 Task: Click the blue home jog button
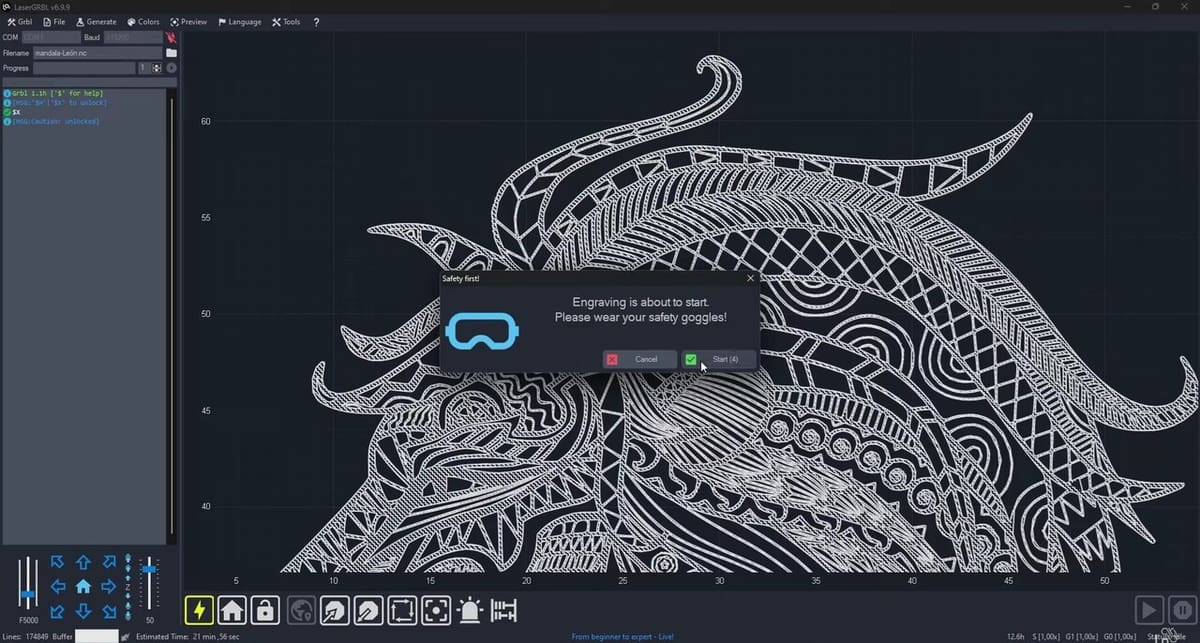point(84,587)
